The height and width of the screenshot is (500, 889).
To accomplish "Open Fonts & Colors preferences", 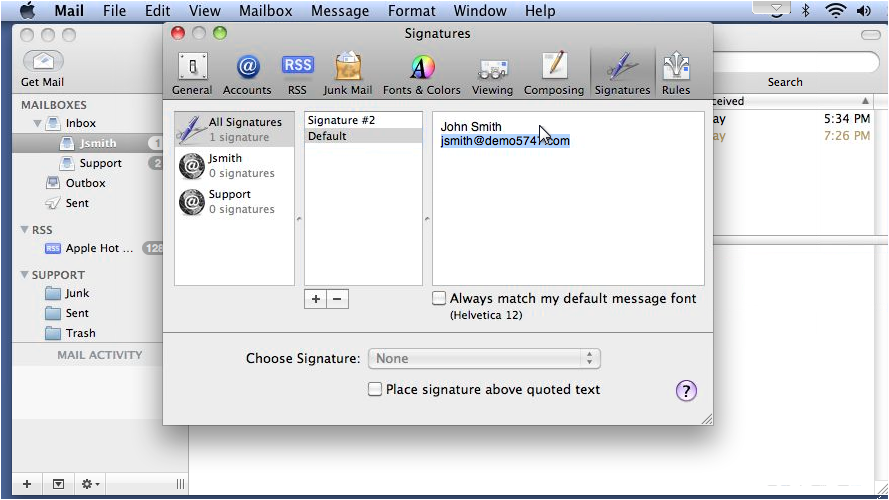I will [422, 74].
